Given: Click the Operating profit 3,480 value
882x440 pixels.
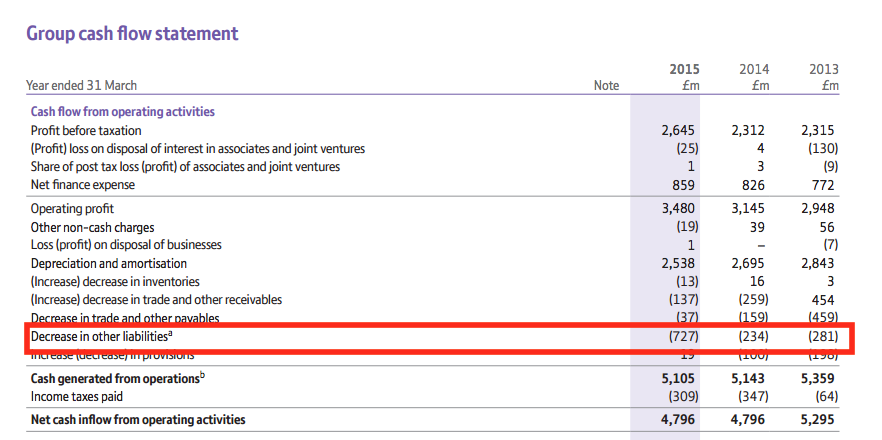Looking at the screenshot, I should pyautogui.click(x=679, y=209).
